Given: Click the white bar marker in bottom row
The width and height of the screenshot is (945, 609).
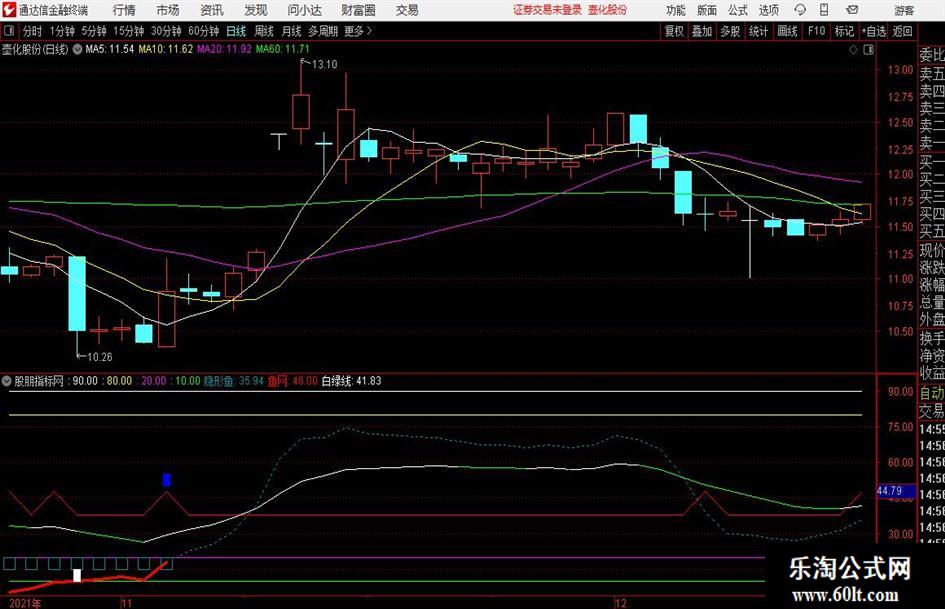Looking at the screenshot, I should [x=77, y=575].
